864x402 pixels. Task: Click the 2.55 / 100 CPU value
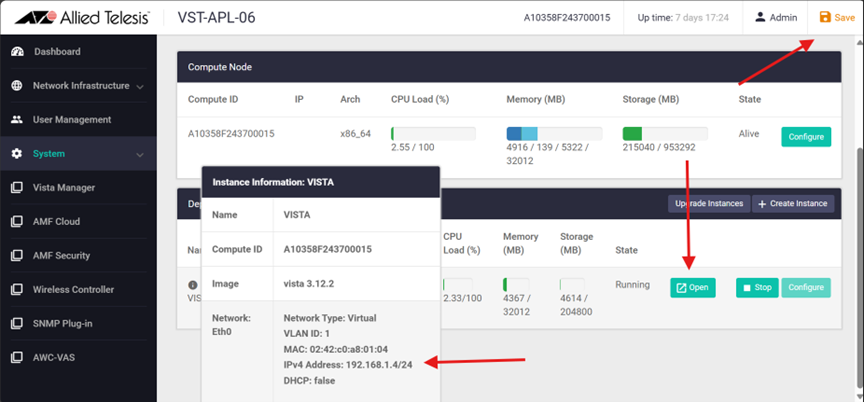pyautogui.click(x=413, y=148)
